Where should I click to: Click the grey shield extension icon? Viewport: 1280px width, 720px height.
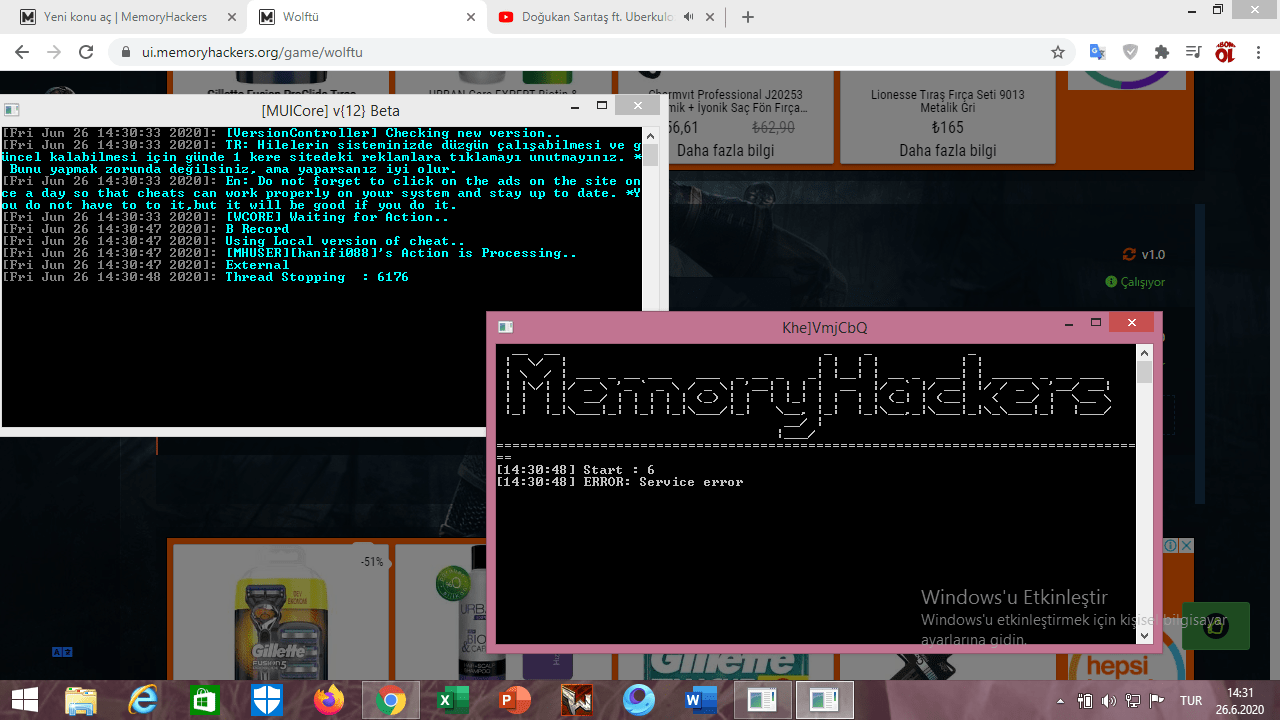[1130, 52]
